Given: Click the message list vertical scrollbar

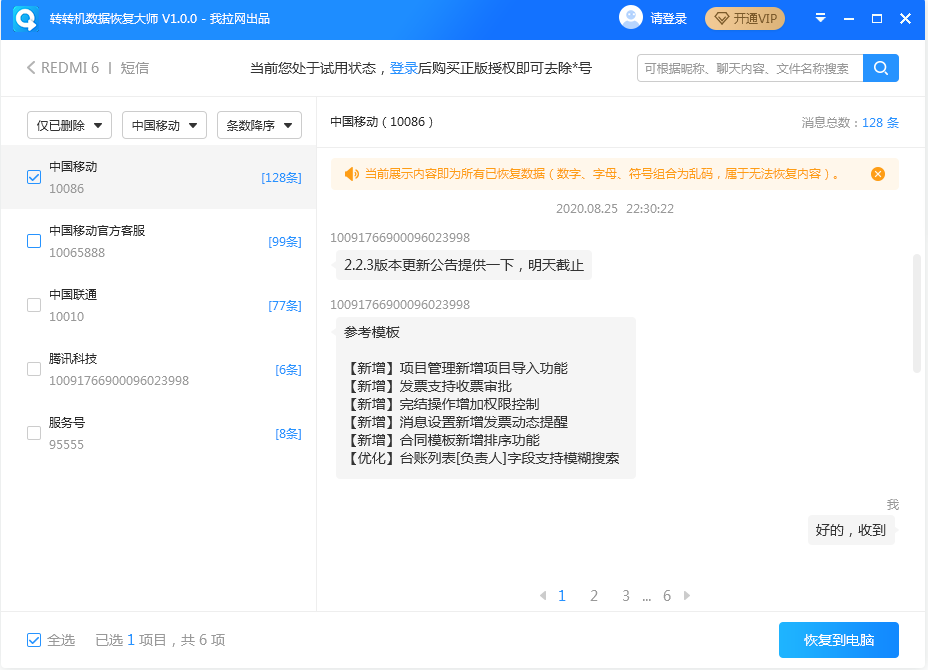Looking at the screenshot, I should click(x=917, y=313).
